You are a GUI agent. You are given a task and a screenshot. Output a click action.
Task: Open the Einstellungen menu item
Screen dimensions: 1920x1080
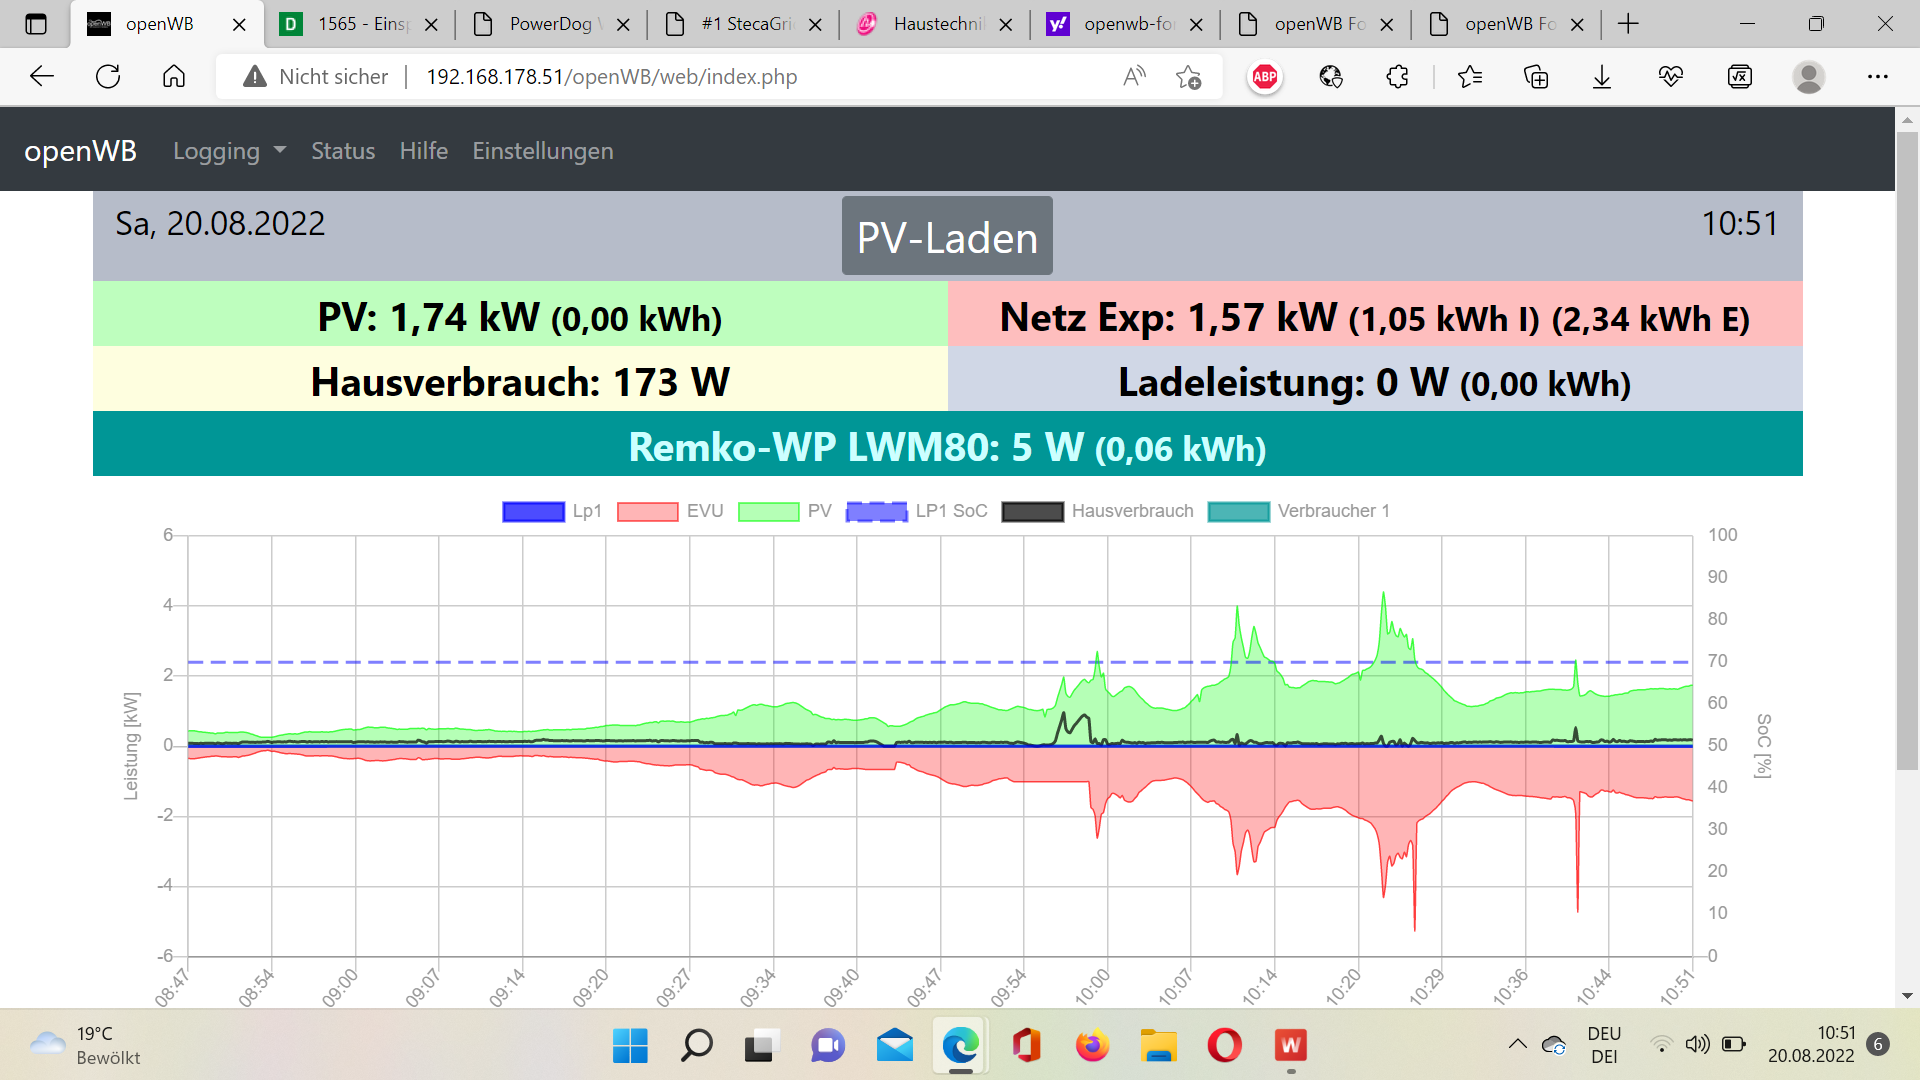click(542, 151)
